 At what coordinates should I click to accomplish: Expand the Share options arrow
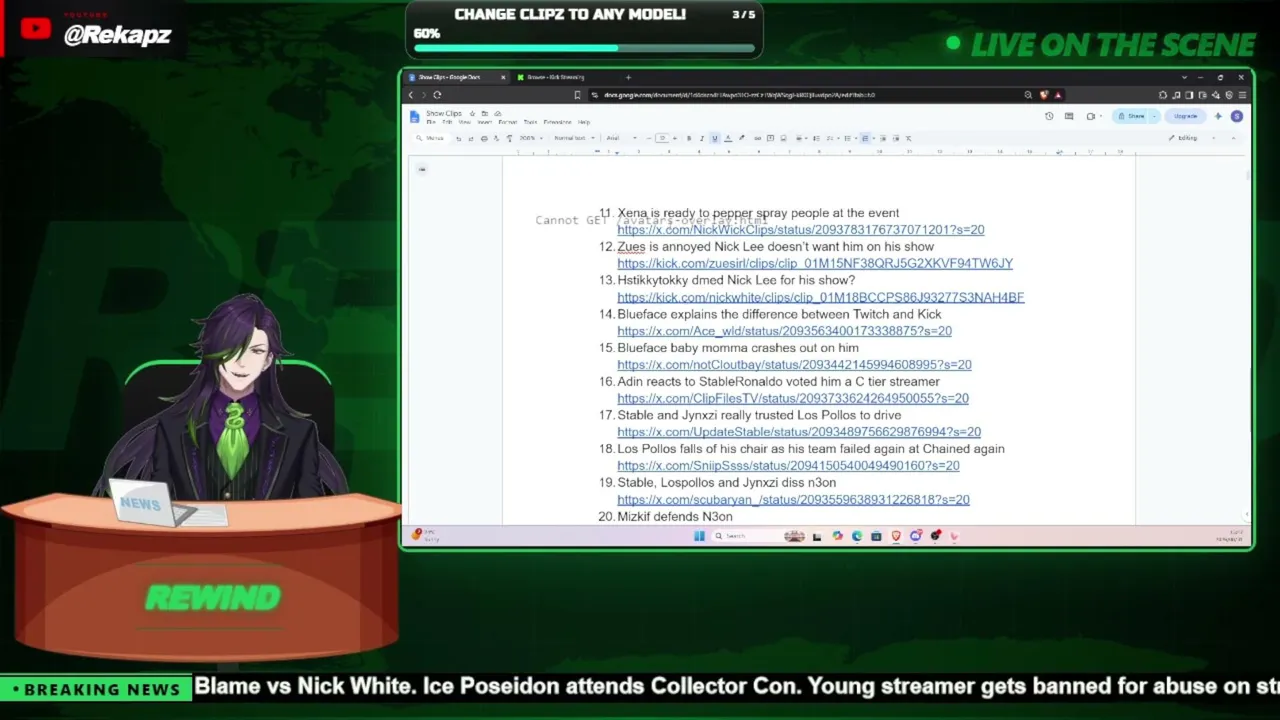click(x=1154, y=116)
